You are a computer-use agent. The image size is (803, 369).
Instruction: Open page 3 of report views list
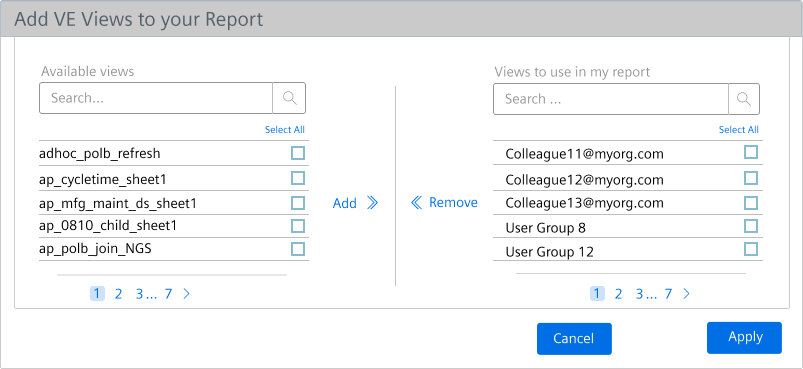point(639,294)
